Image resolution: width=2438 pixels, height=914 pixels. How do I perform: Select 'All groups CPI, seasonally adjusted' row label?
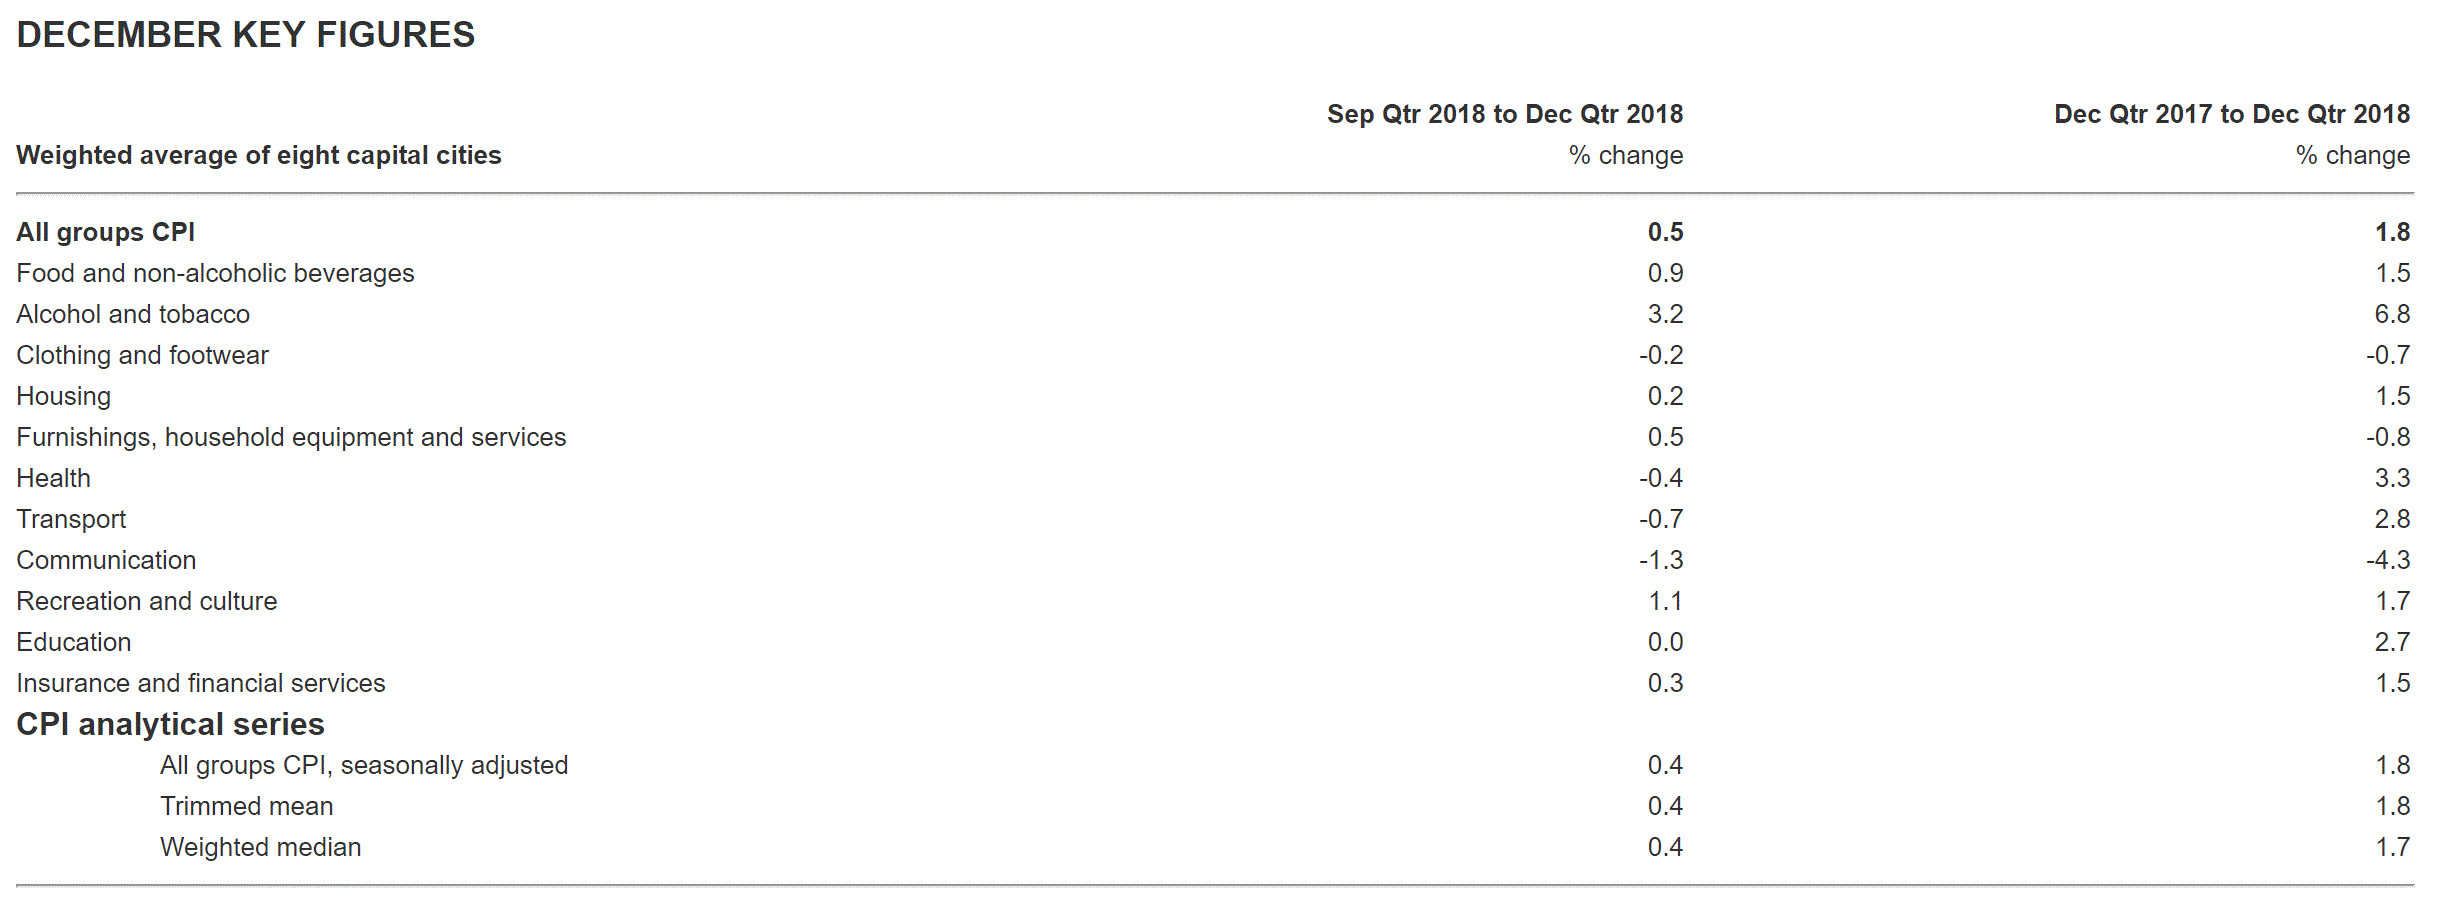click(363, 765)
